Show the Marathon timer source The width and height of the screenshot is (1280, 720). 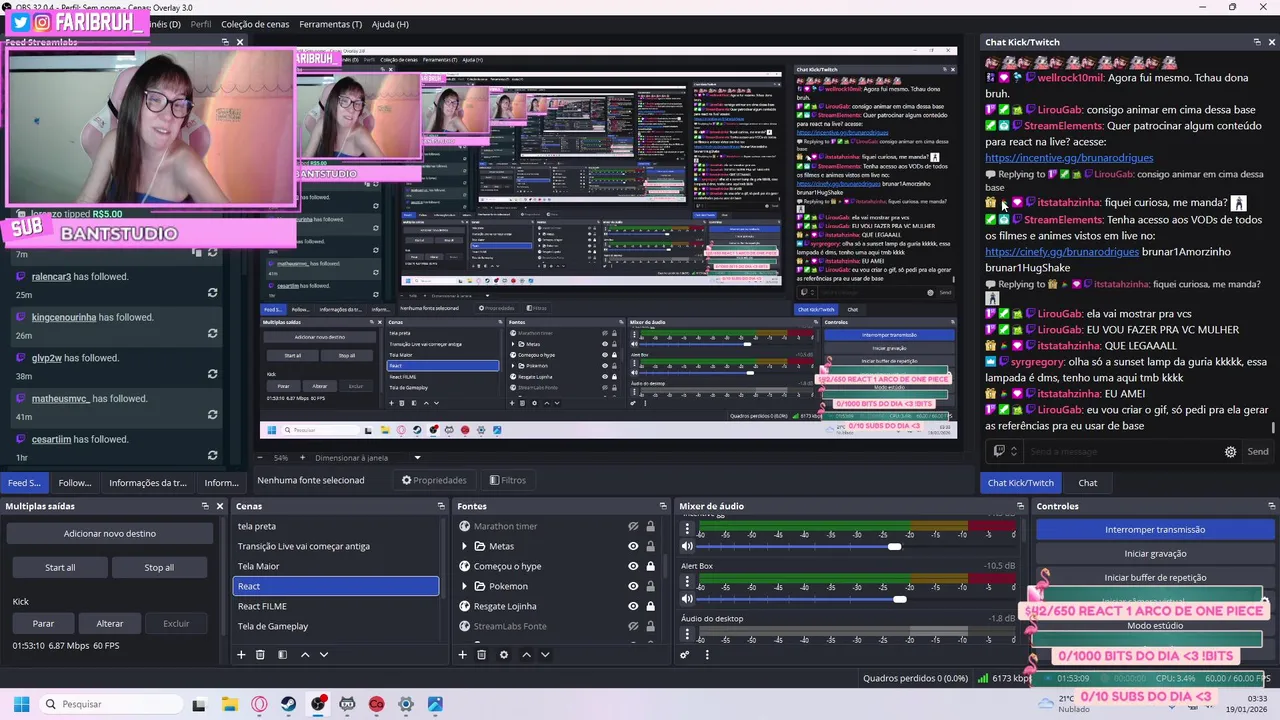click(x=633, y=526)
